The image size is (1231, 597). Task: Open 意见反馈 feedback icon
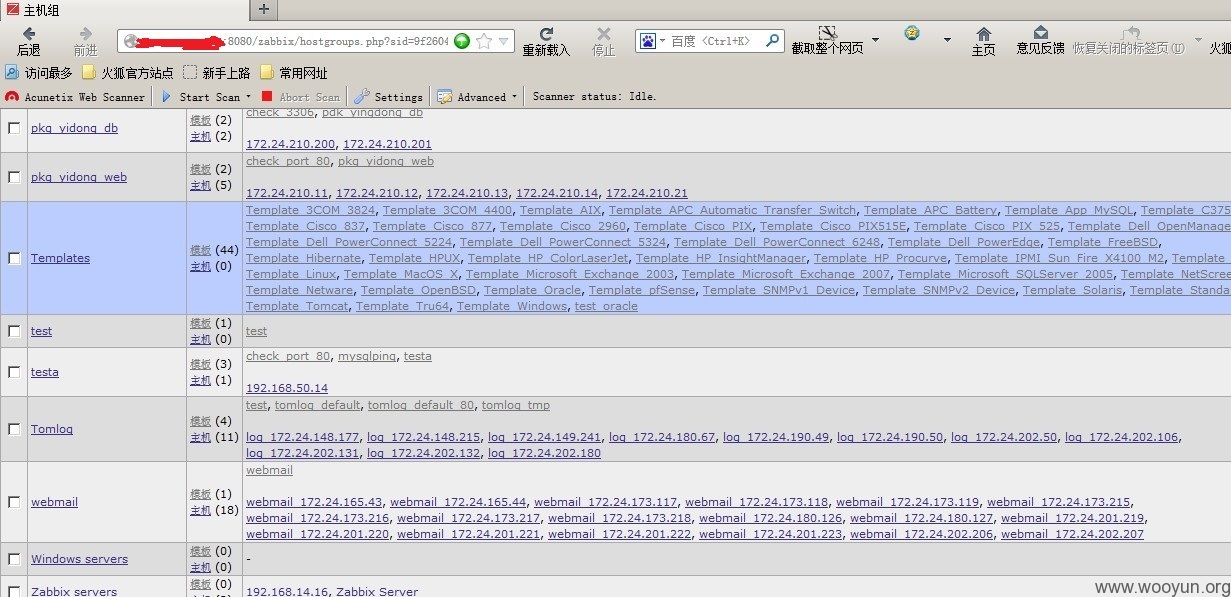click(1040, 41)
